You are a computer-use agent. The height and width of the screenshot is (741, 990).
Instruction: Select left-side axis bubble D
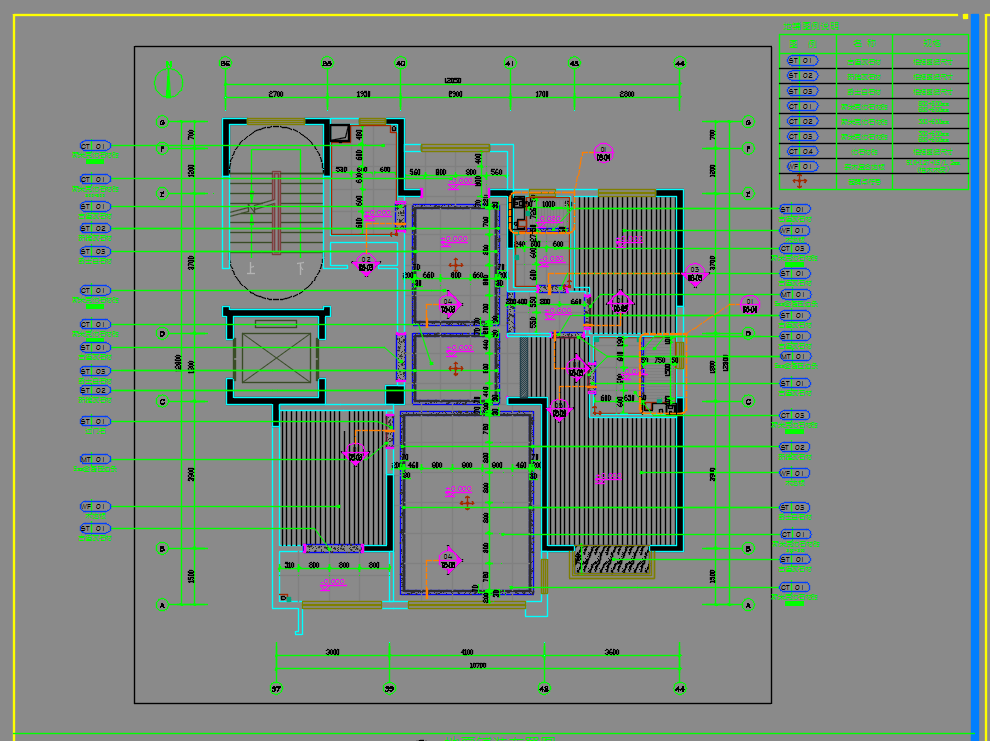pyautogui.click(x=162, y=333)
